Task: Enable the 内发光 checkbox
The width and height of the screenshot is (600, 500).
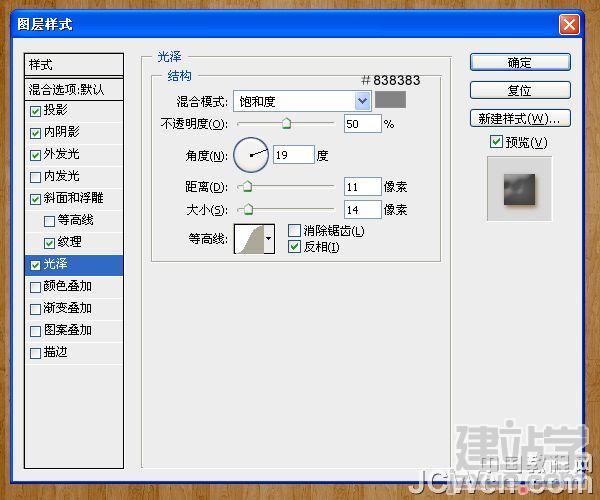Action: coord(35,177)
